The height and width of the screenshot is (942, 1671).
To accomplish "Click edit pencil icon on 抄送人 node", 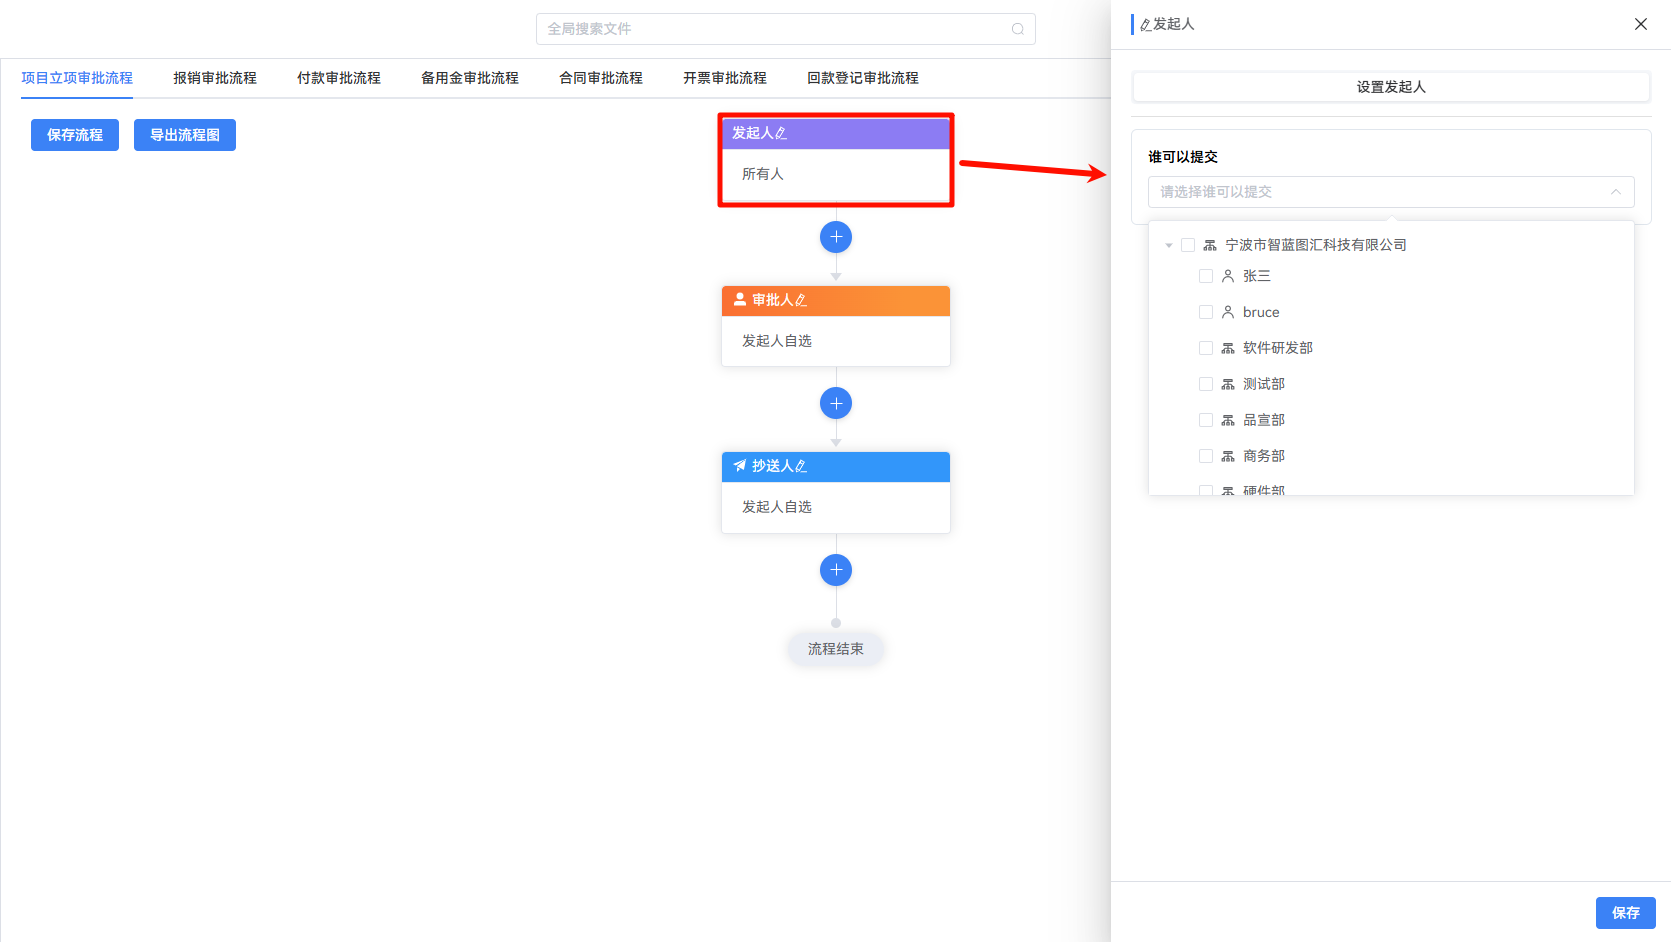I will point(801,466).
